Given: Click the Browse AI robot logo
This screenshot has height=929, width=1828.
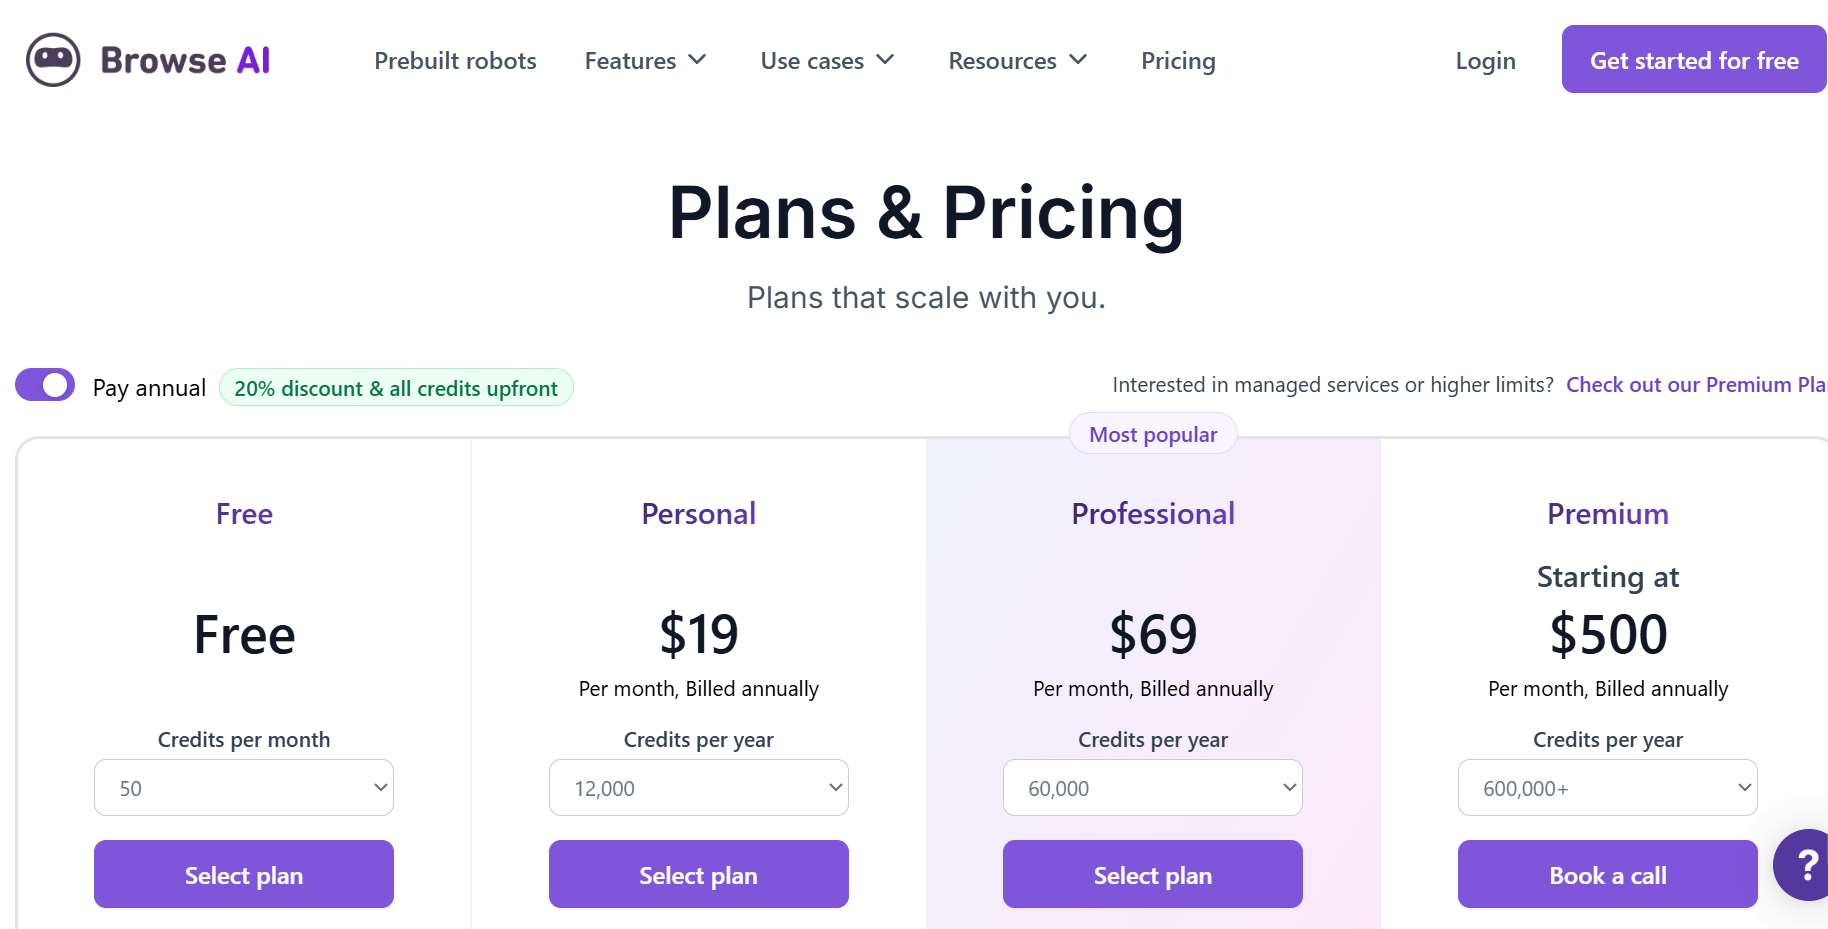Looking at the screenshot, I should pos(52,59).
